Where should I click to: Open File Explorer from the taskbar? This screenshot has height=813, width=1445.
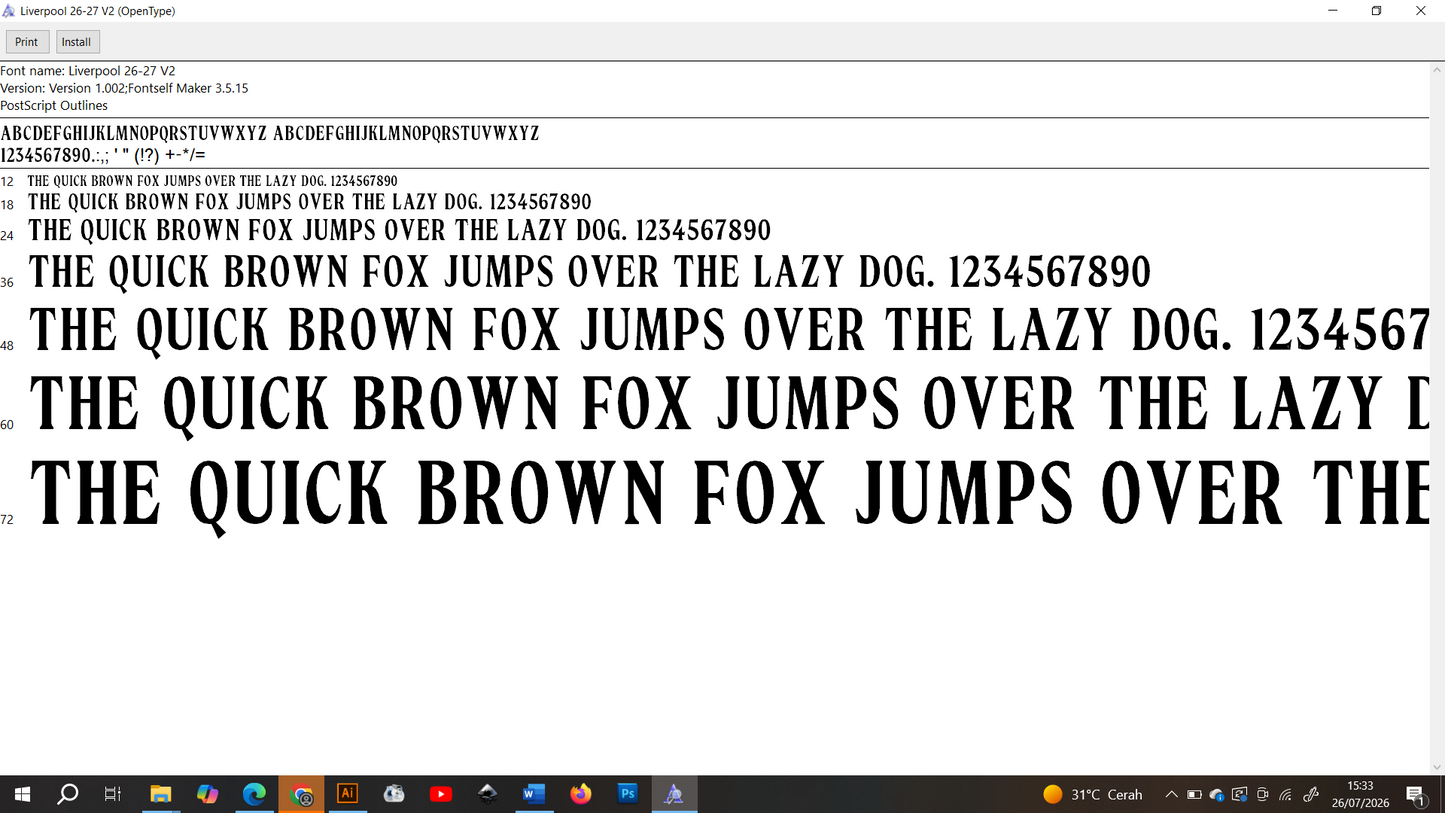pos(161,794)
